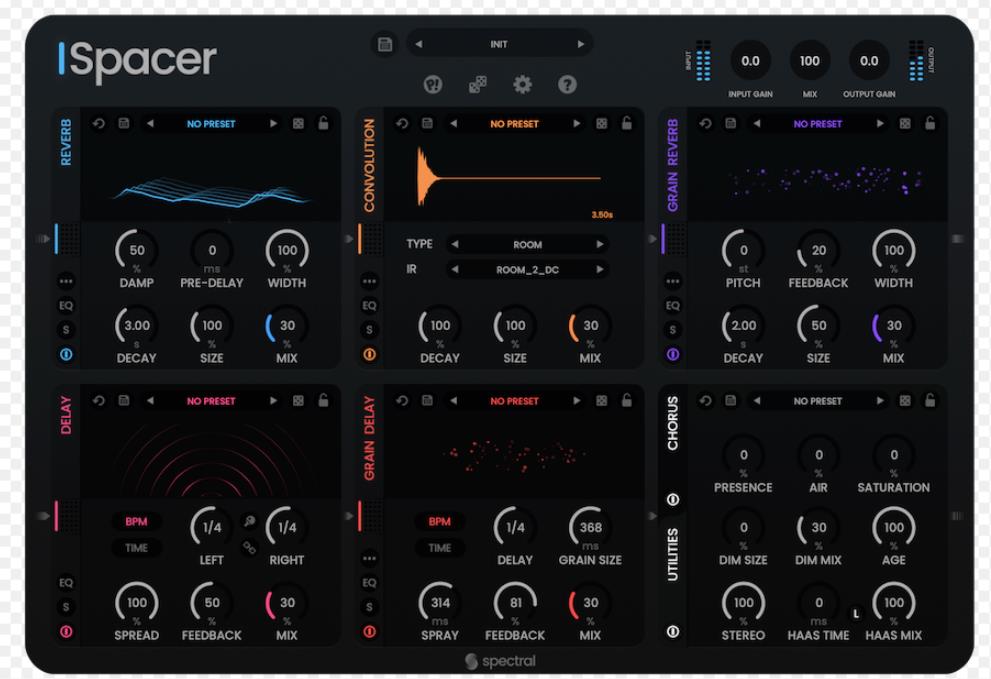Toggle the Delay left/right link icon
This screenshot has height=679, width=991.
(x=250, y=547)
